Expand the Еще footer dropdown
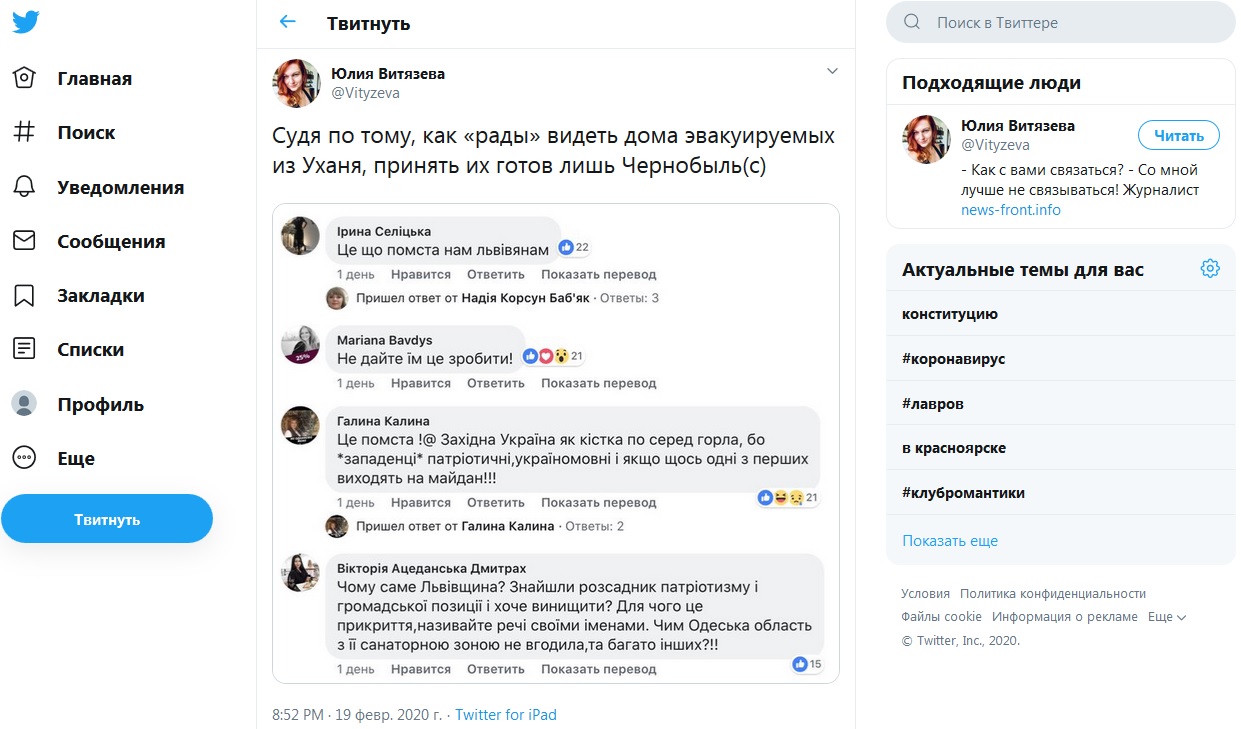The height and width of the screenshot is (729, 1241). [x=1166, y=617]
